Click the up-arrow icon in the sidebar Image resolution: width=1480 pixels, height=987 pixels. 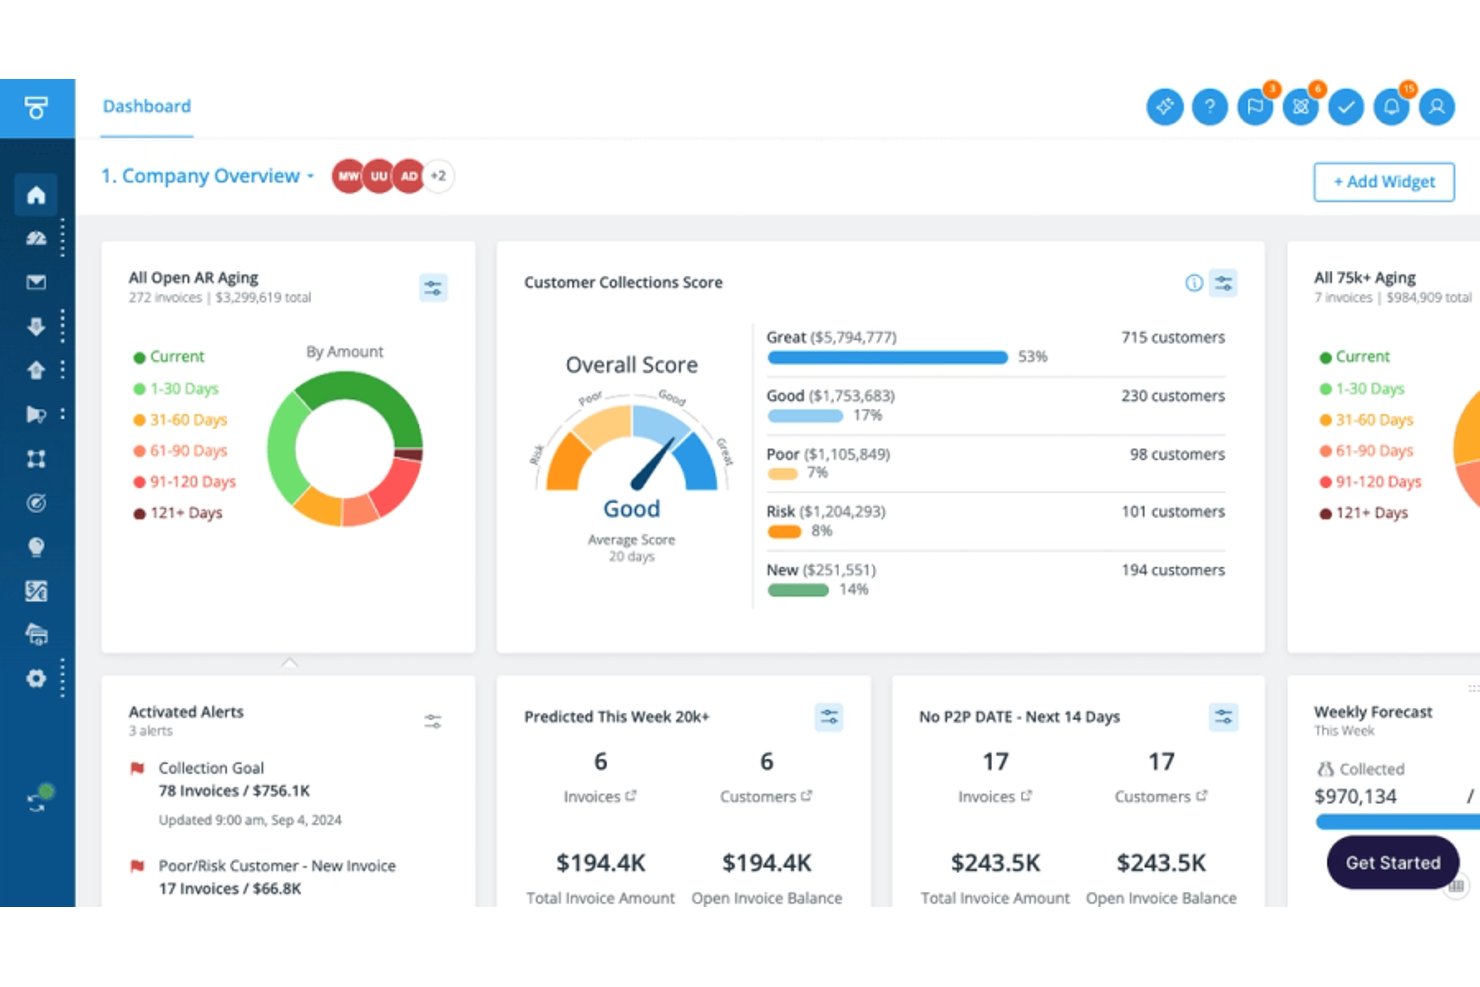tap(36, 370)
